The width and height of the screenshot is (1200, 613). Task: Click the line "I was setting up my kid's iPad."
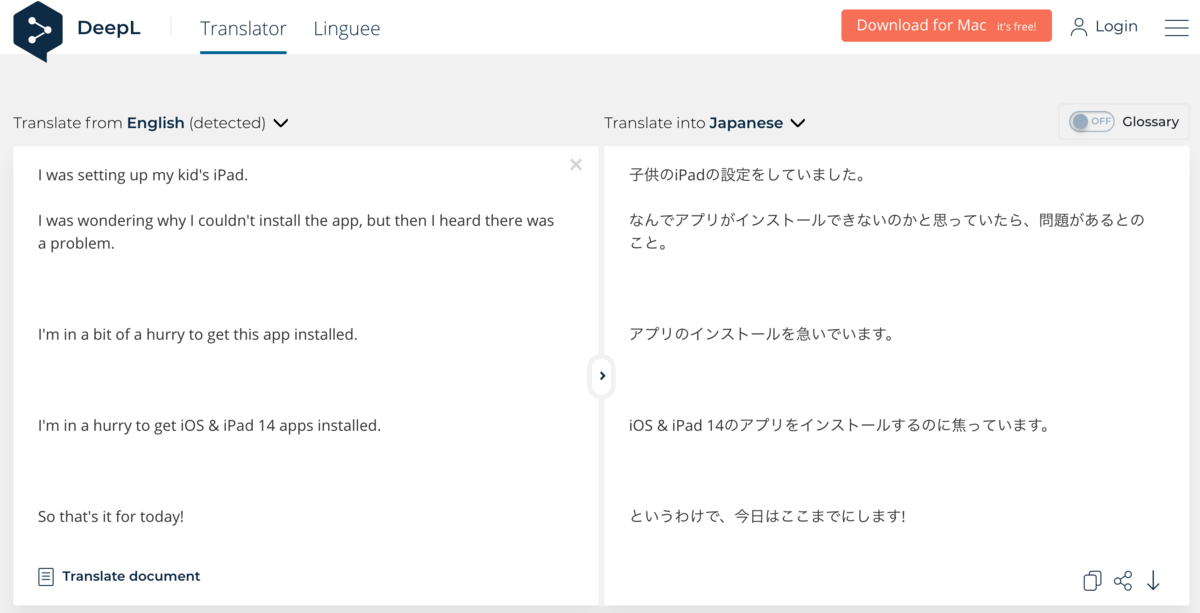click(x=143, y=175)
